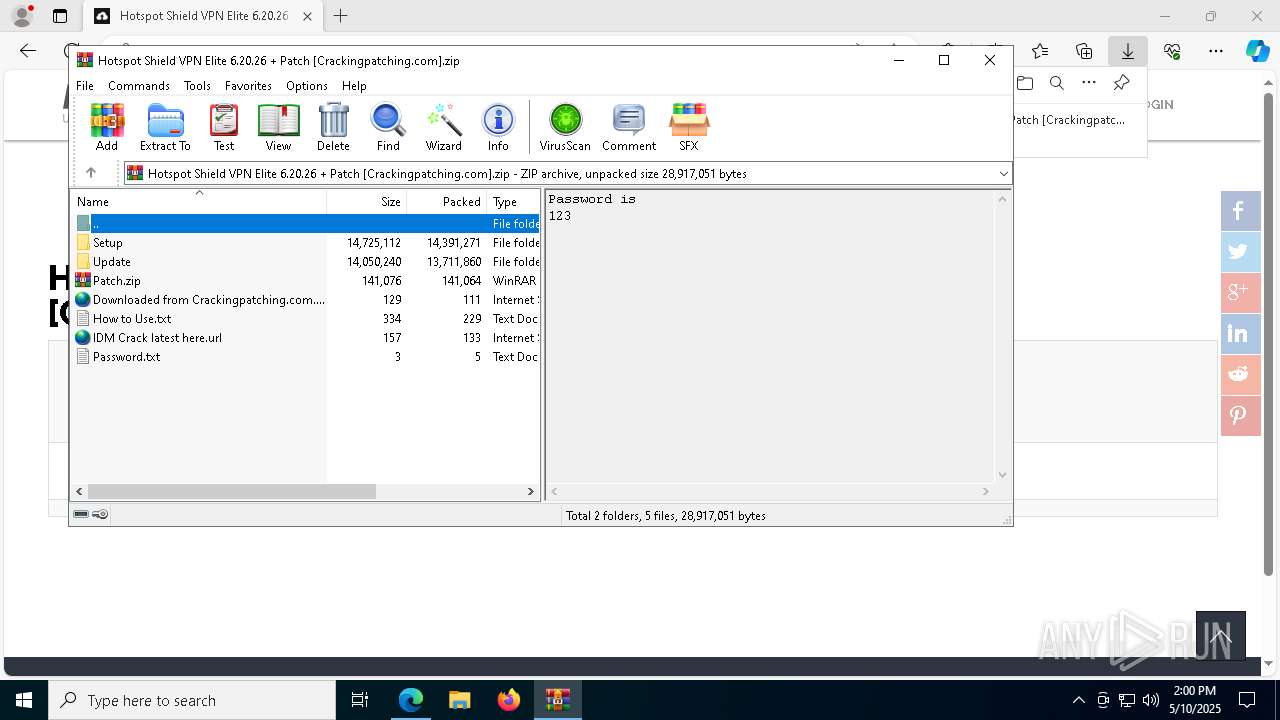Share on Reddit sidebar icon
The height and width of the screenshot is (720, 1280).
[1238, 375]
